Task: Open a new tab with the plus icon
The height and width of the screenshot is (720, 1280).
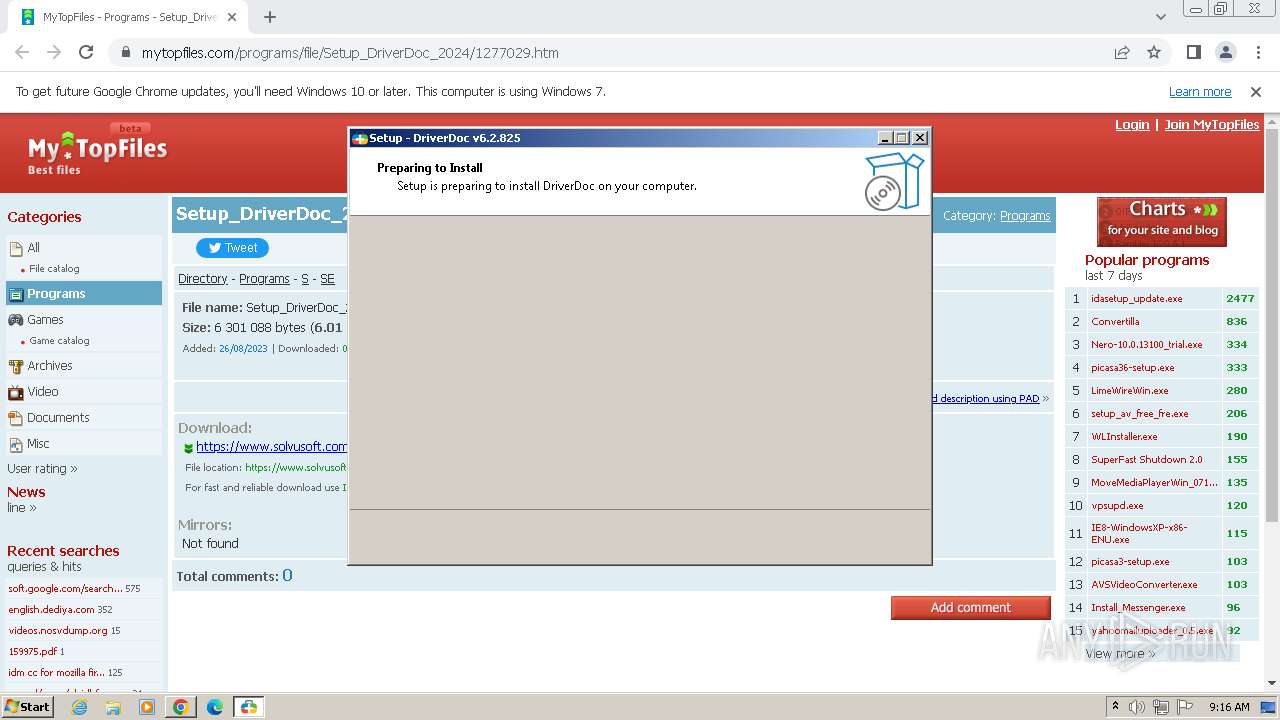Action: click(x=270, y=17)
